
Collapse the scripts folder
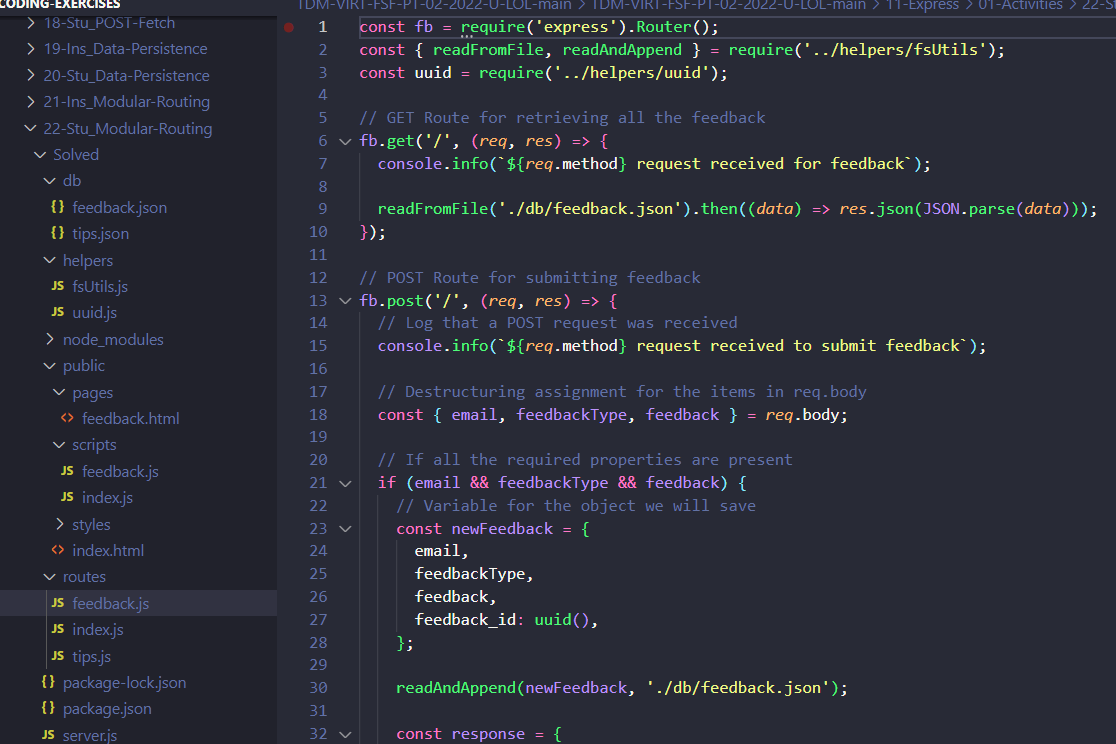coord(59,445)
